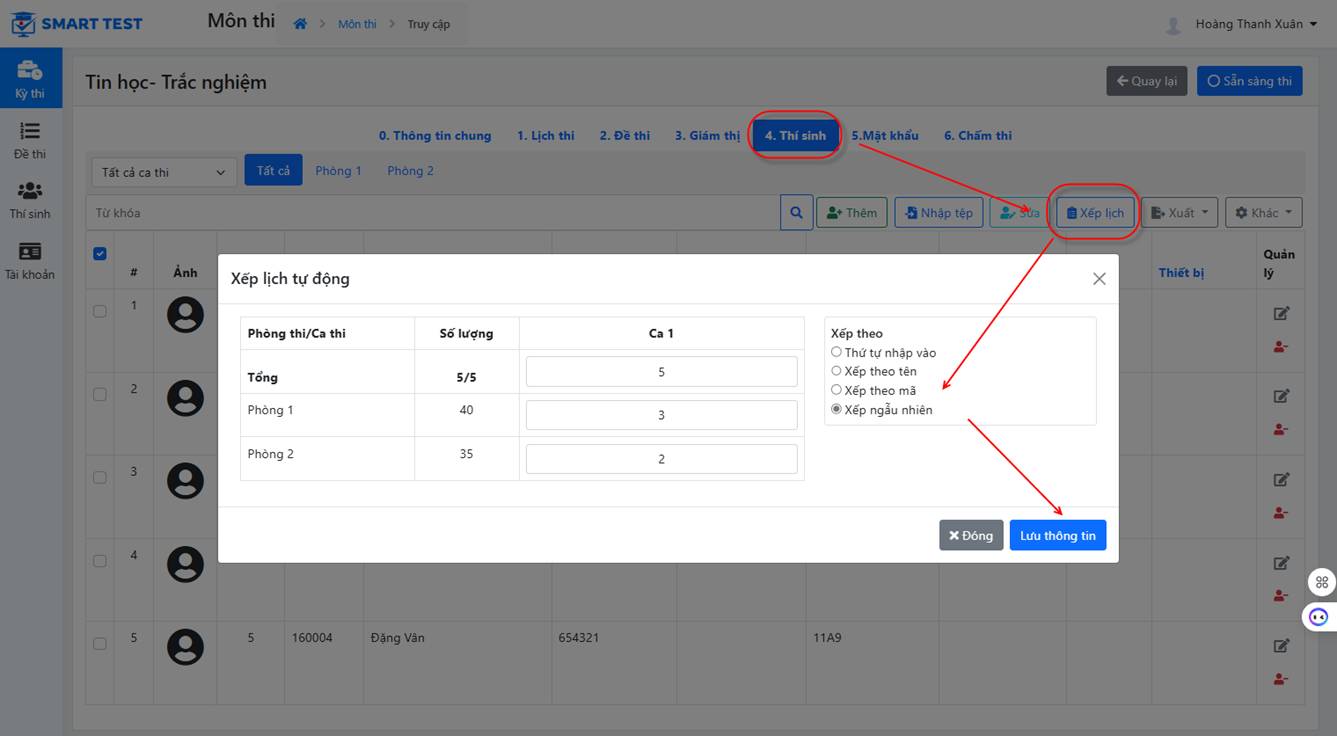Click the Từ khóa search field

pos(433,213)
